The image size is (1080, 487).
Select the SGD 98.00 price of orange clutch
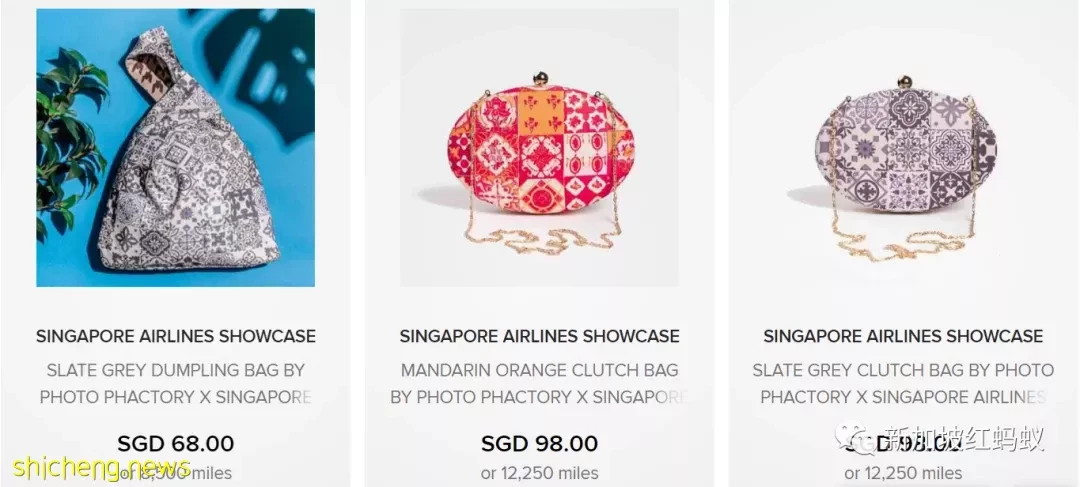click(x=539, y=444)
